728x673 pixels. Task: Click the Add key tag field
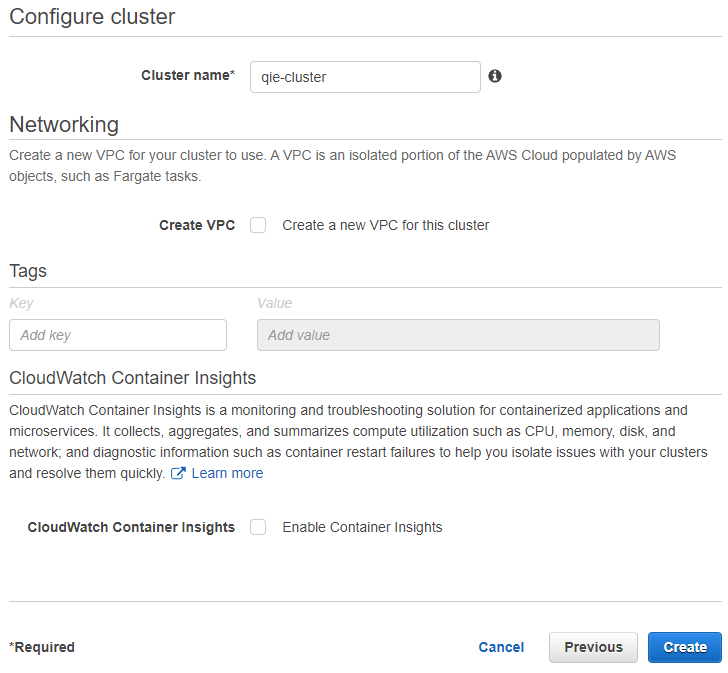tap(118, 335)
